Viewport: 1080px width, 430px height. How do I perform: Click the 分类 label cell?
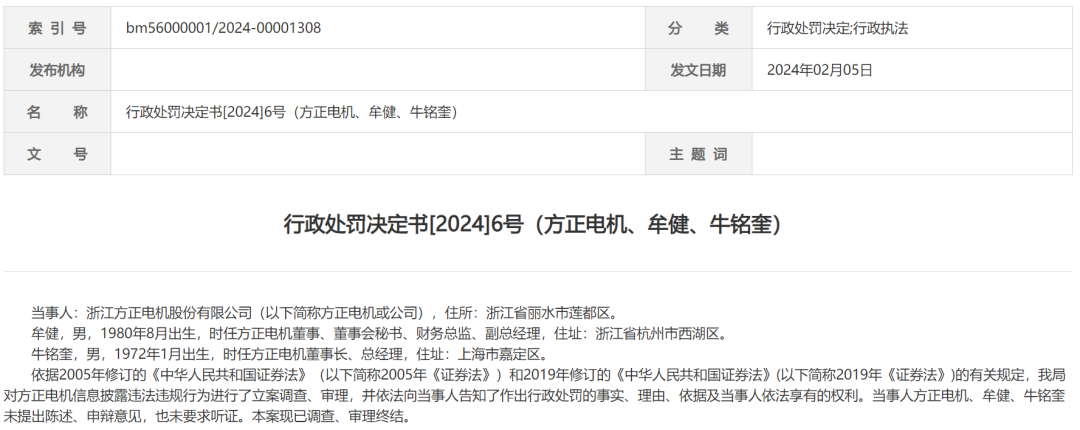point(698,28)
